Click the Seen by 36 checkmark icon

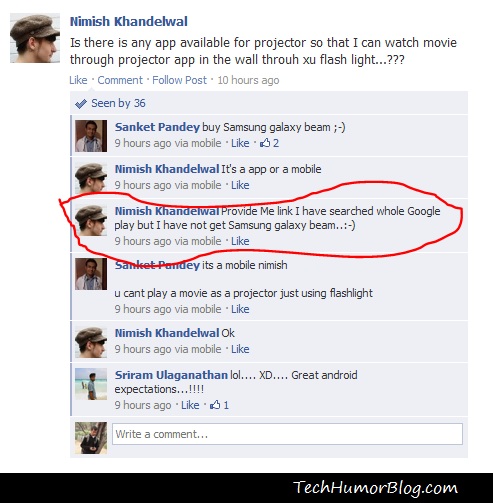81,104
